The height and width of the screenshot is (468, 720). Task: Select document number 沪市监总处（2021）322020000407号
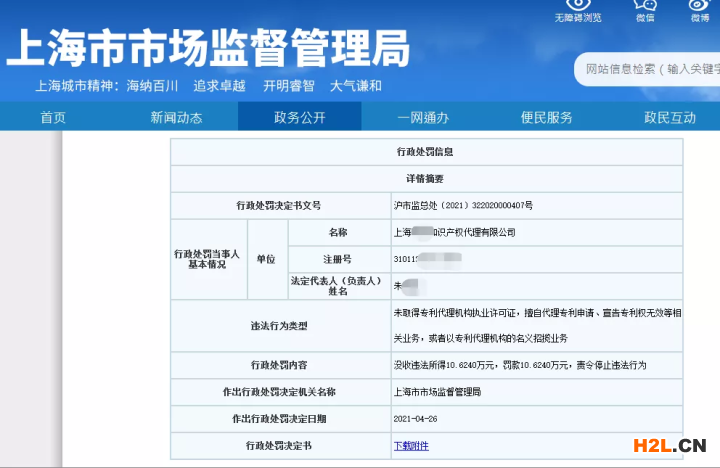(463, 206)
